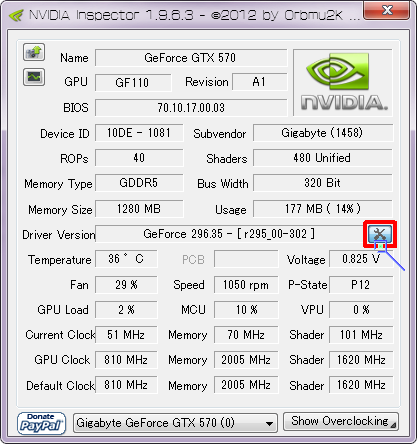Click the GPU selector dropdown arrow

click(x=269, y=424)
